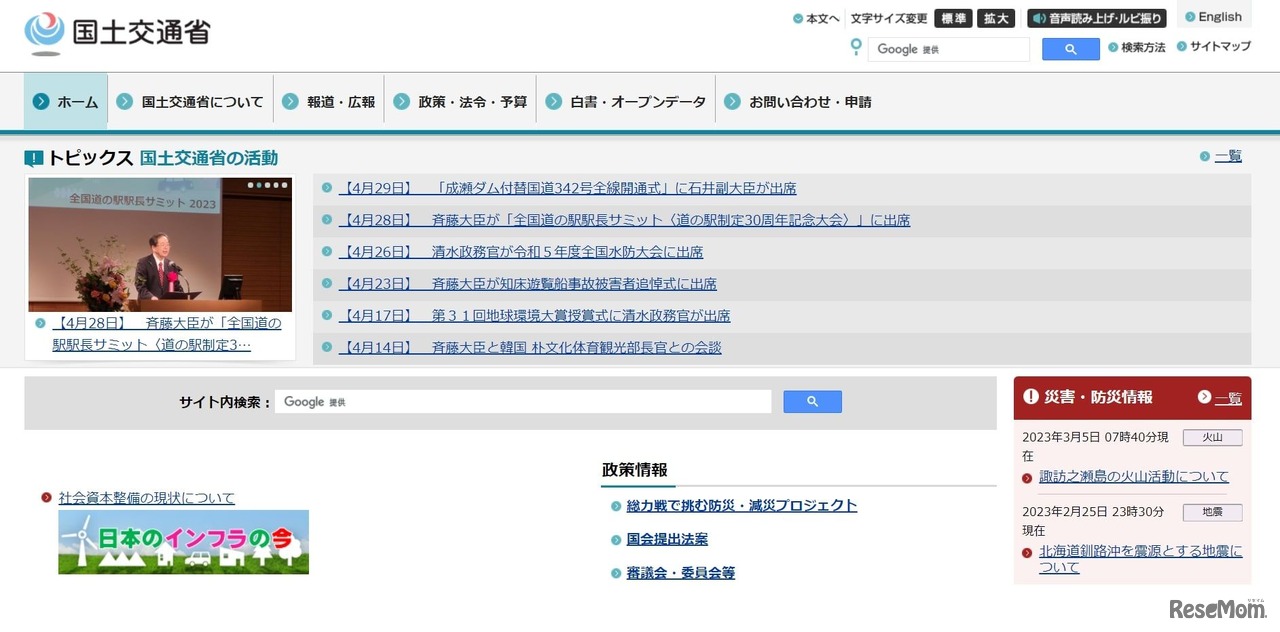Expand the 白書・オープンデータ menu
Viewport: 1280px width, 632px height.
click(626, 102)
